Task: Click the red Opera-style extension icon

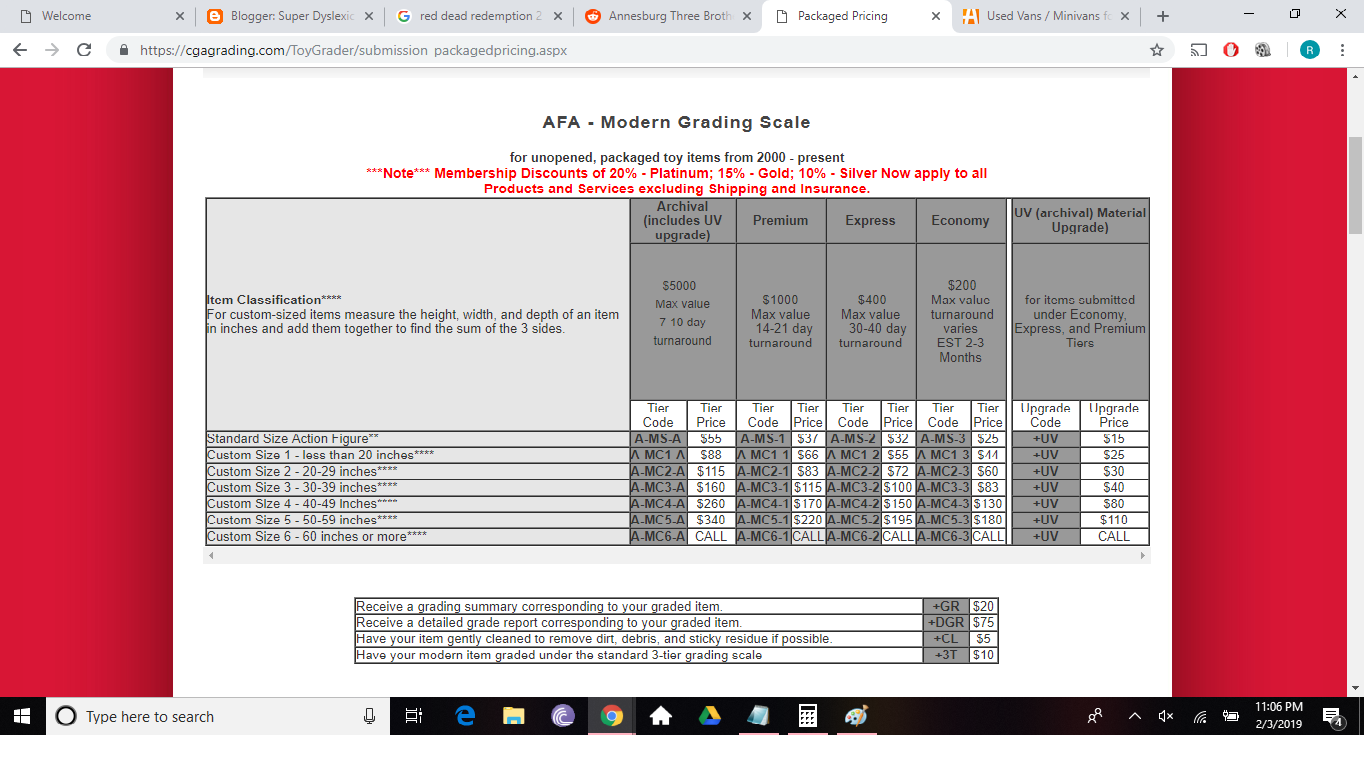Action: [1232, 50]
